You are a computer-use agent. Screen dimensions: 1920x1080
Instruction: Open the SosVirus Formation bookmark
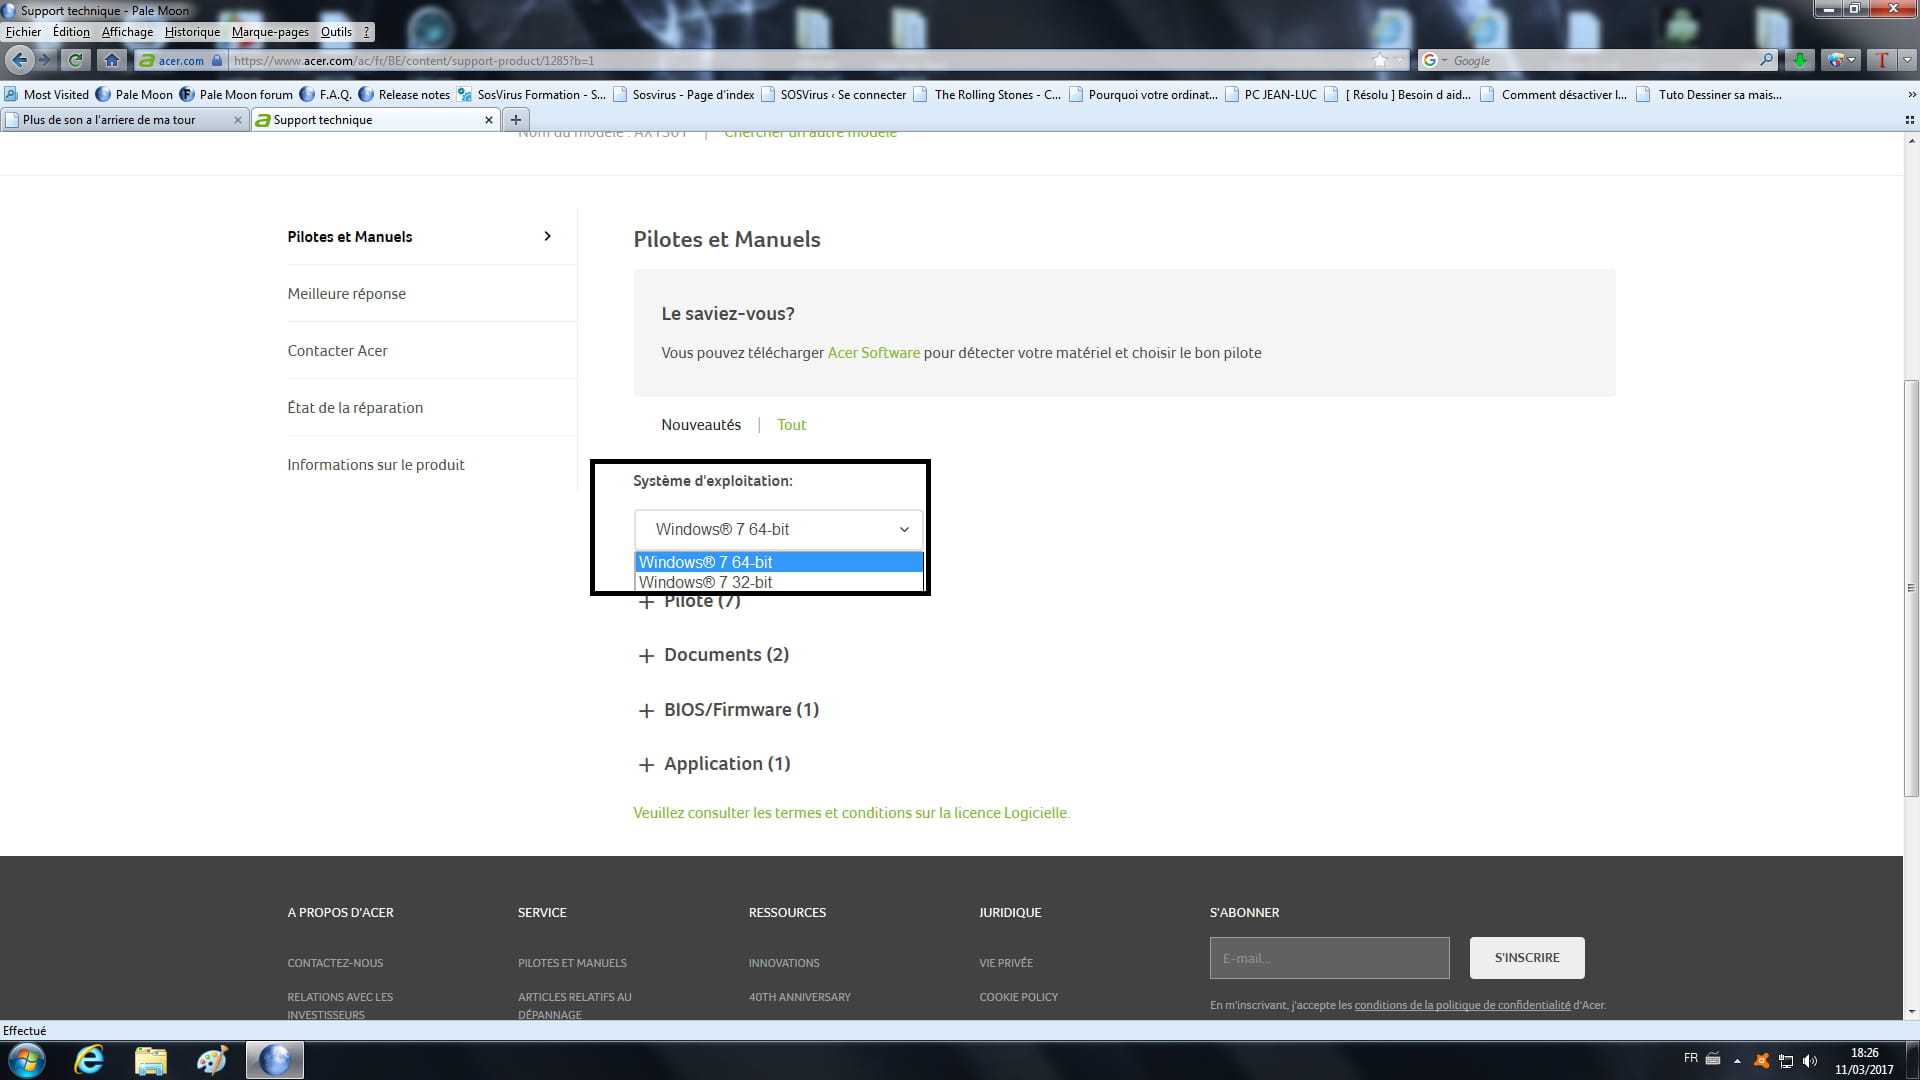coord(532,95)
